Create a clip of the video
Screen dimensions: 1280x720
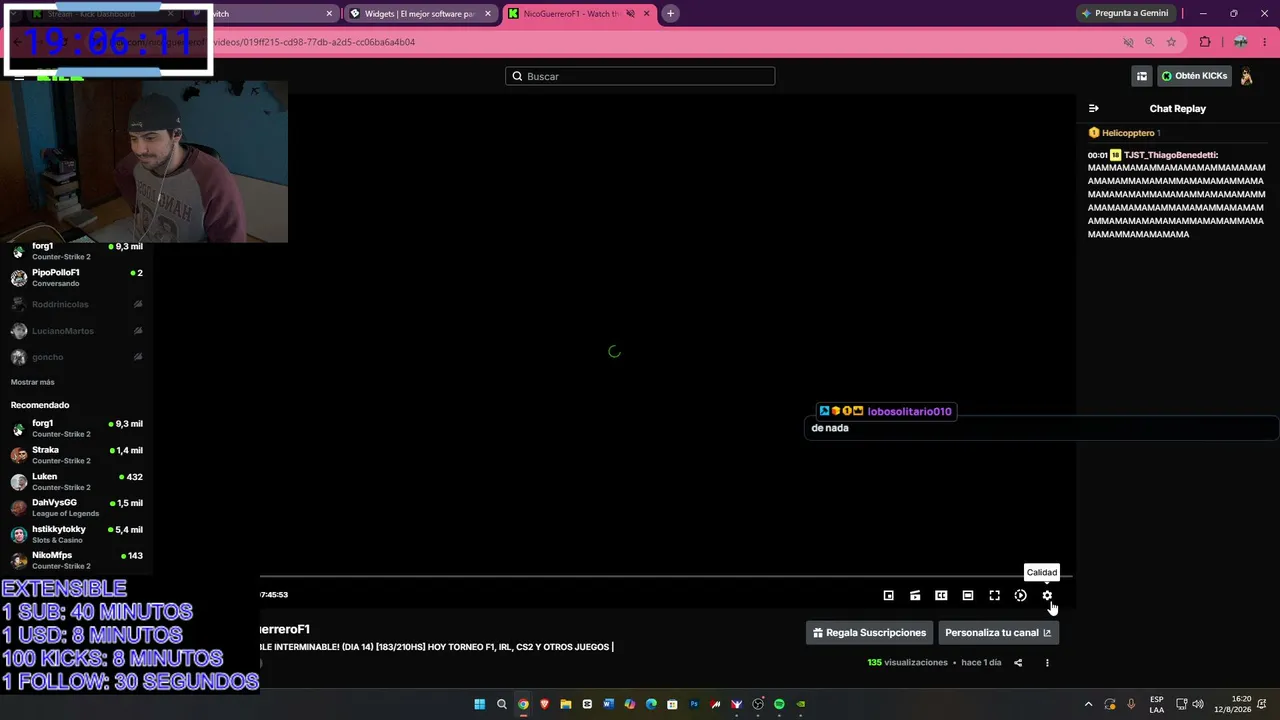(x=915, y=595)
